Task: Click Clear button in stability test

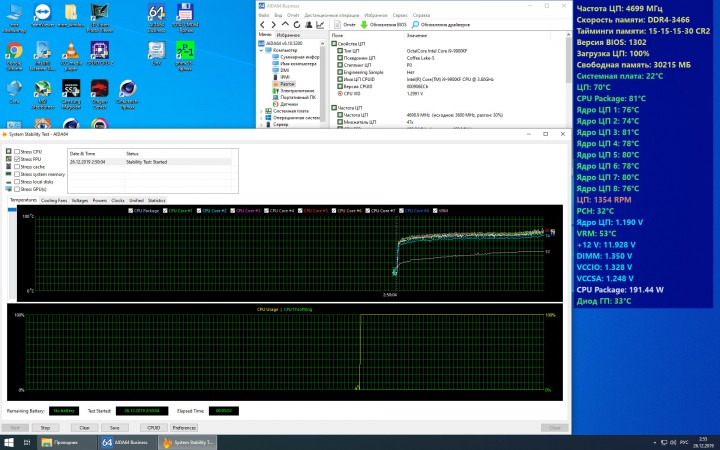Action: (84, 428)
